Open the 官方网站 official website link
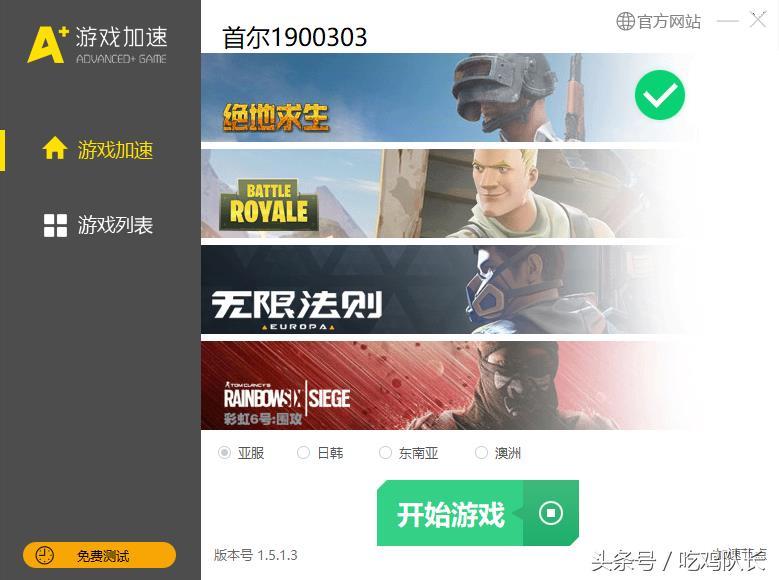 click(x=659, y=21)
